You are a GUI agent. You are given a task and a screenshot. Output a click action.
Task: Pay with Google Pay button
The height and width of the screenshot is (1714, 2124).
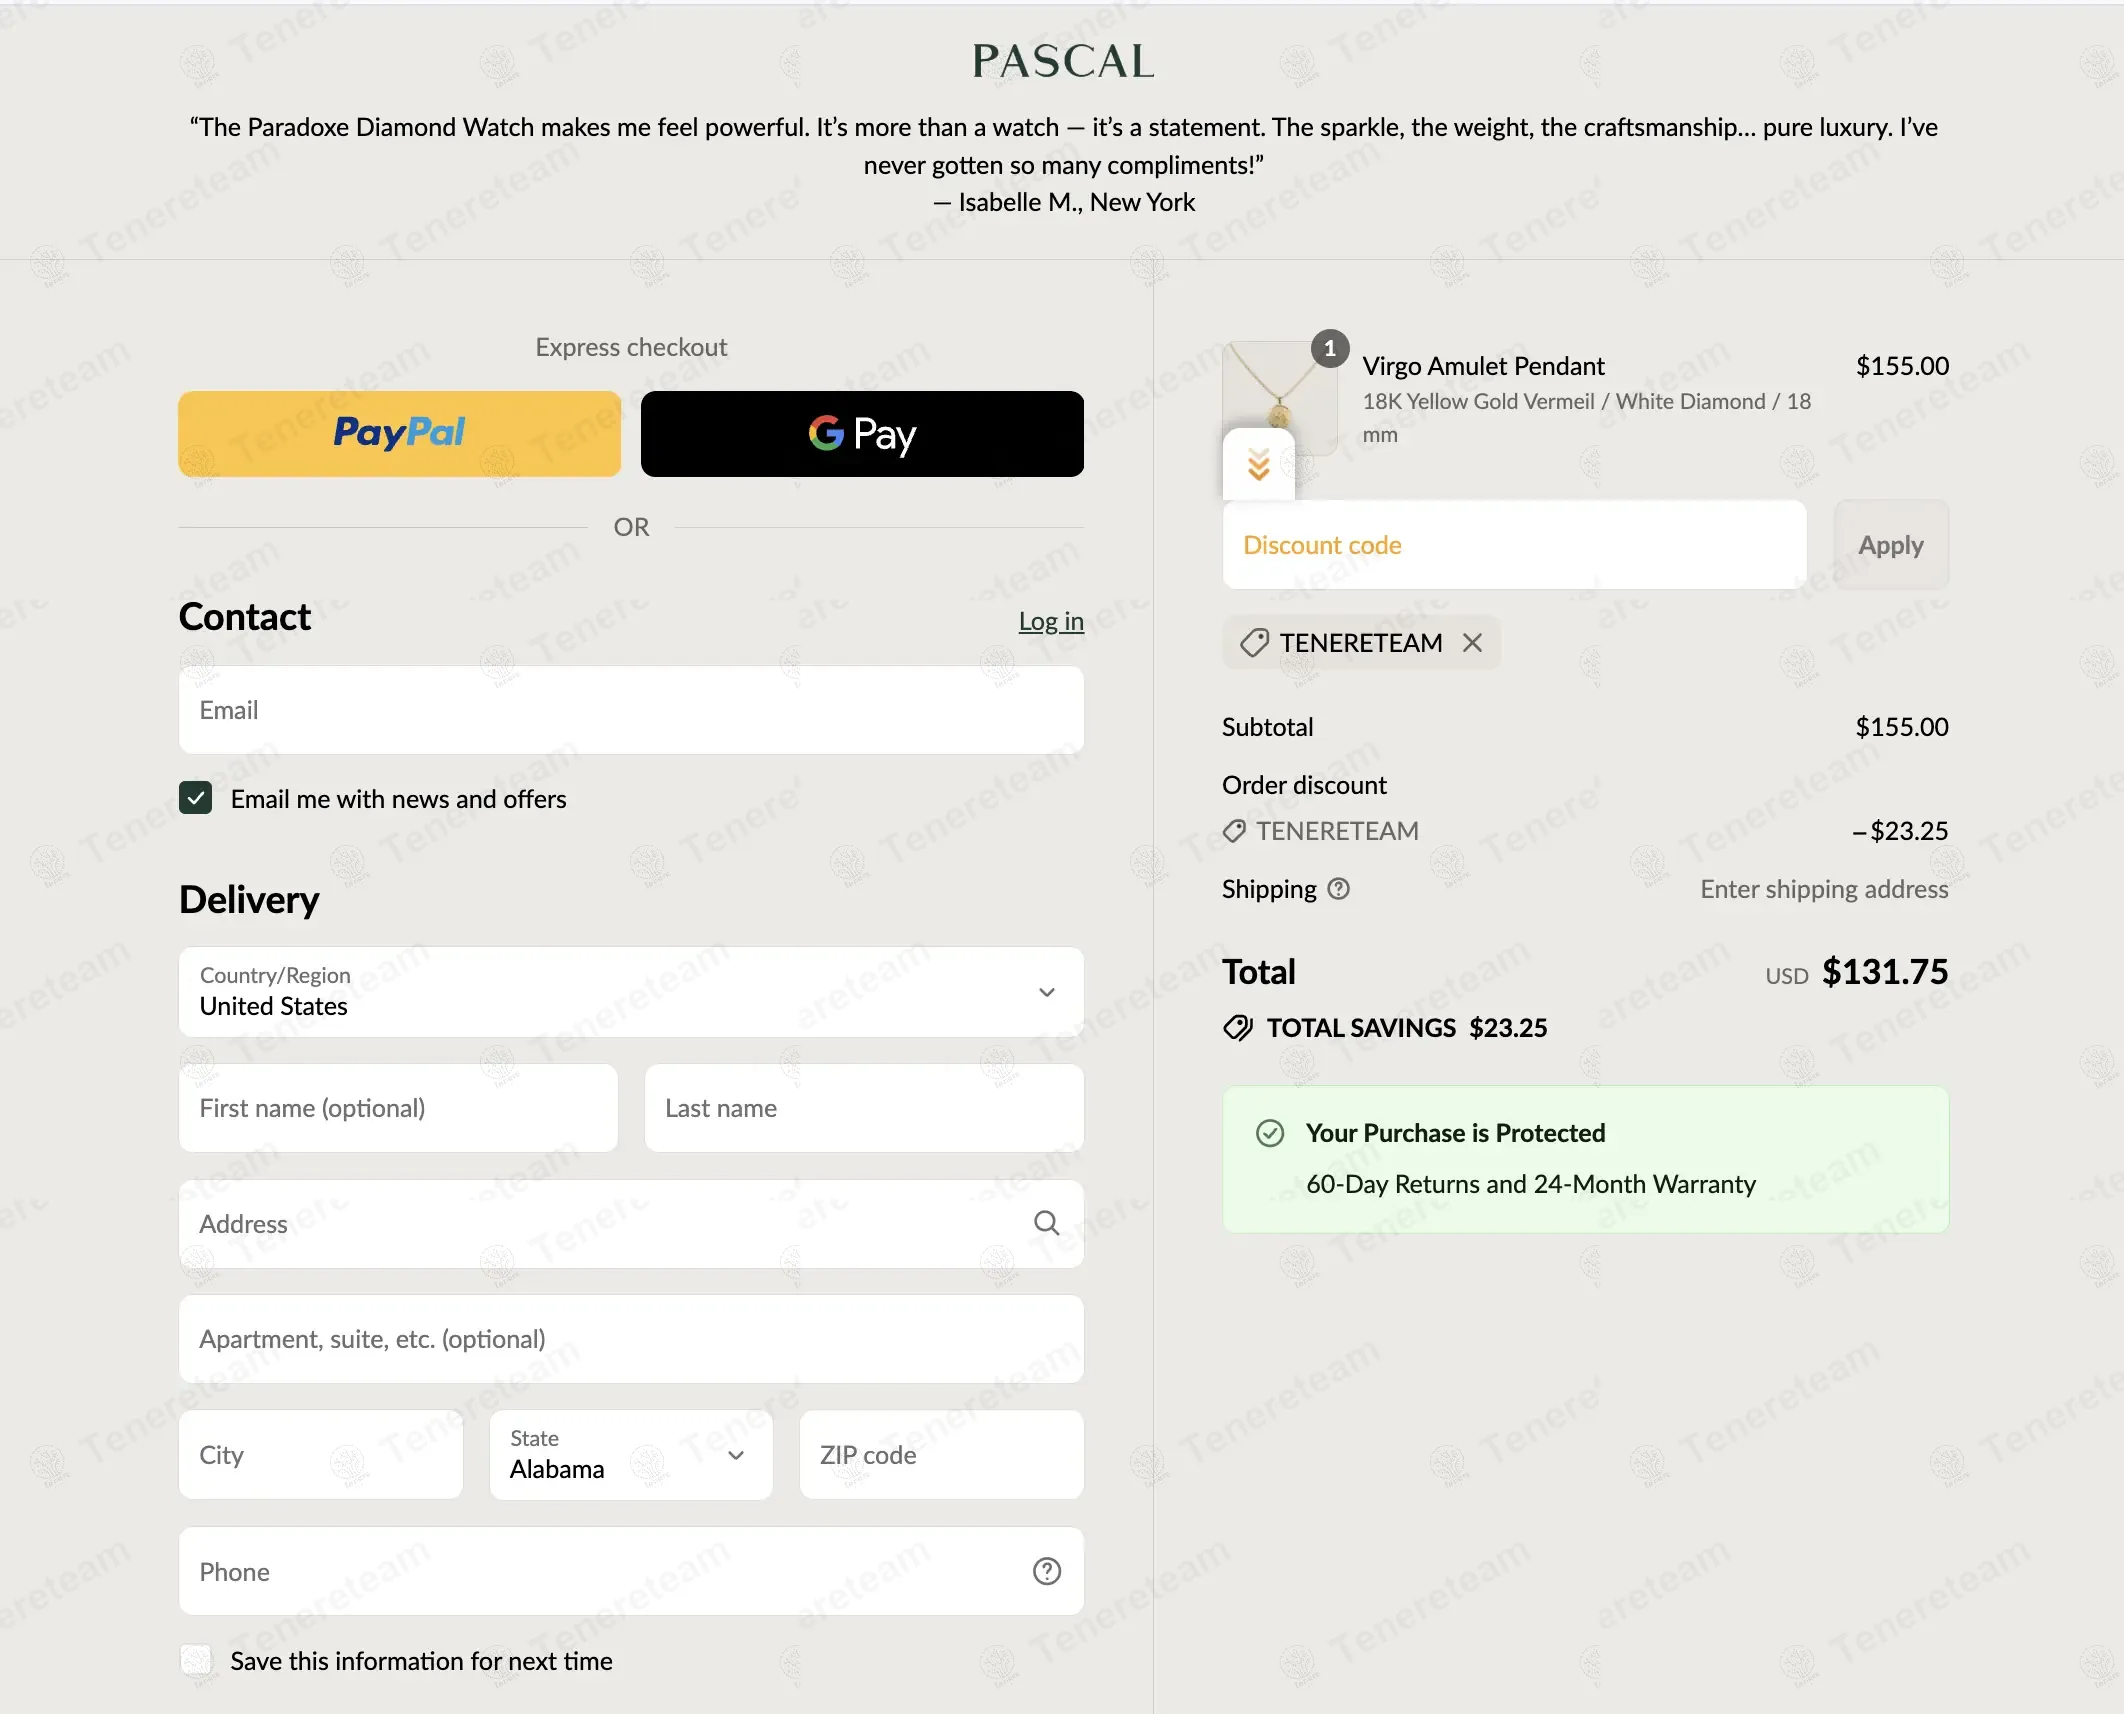pos(862,434)
